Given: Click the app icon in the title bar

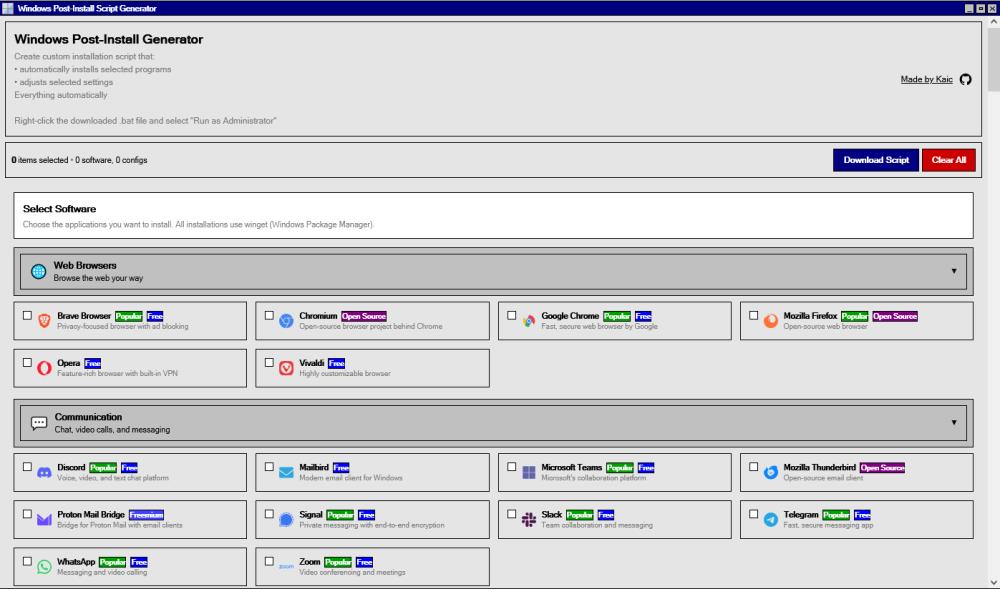Looking at the screenshot, I should (8, 8).
